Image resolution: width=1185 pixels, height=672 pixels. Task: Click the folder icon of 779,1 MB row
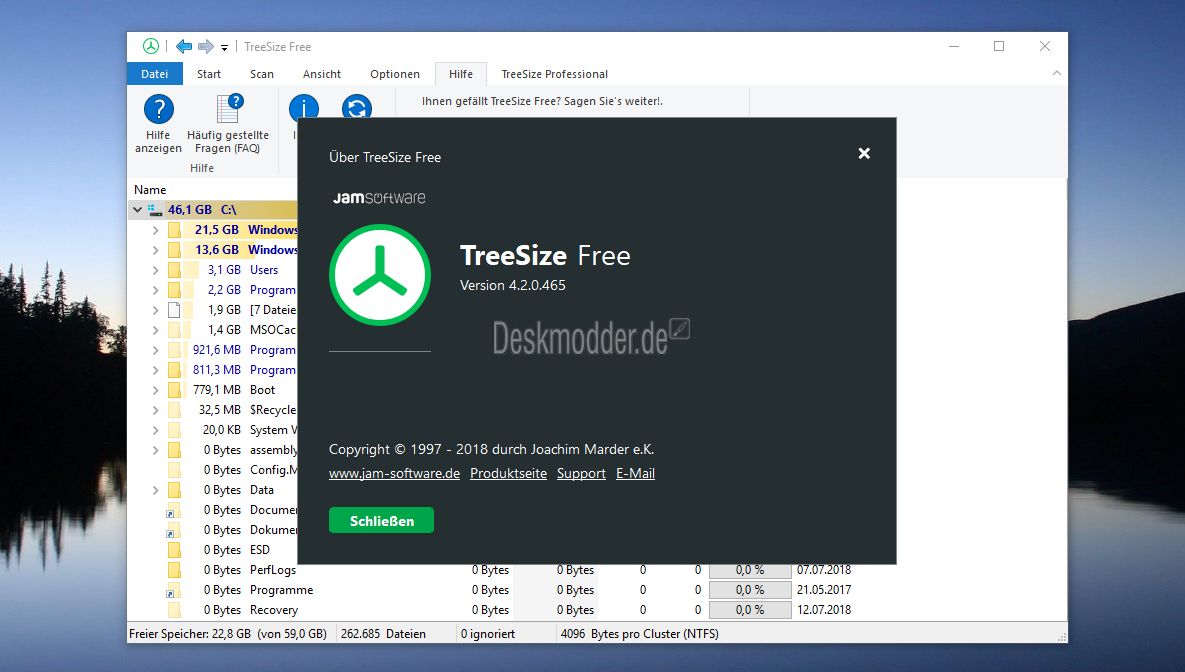click(x=175, y=390)
